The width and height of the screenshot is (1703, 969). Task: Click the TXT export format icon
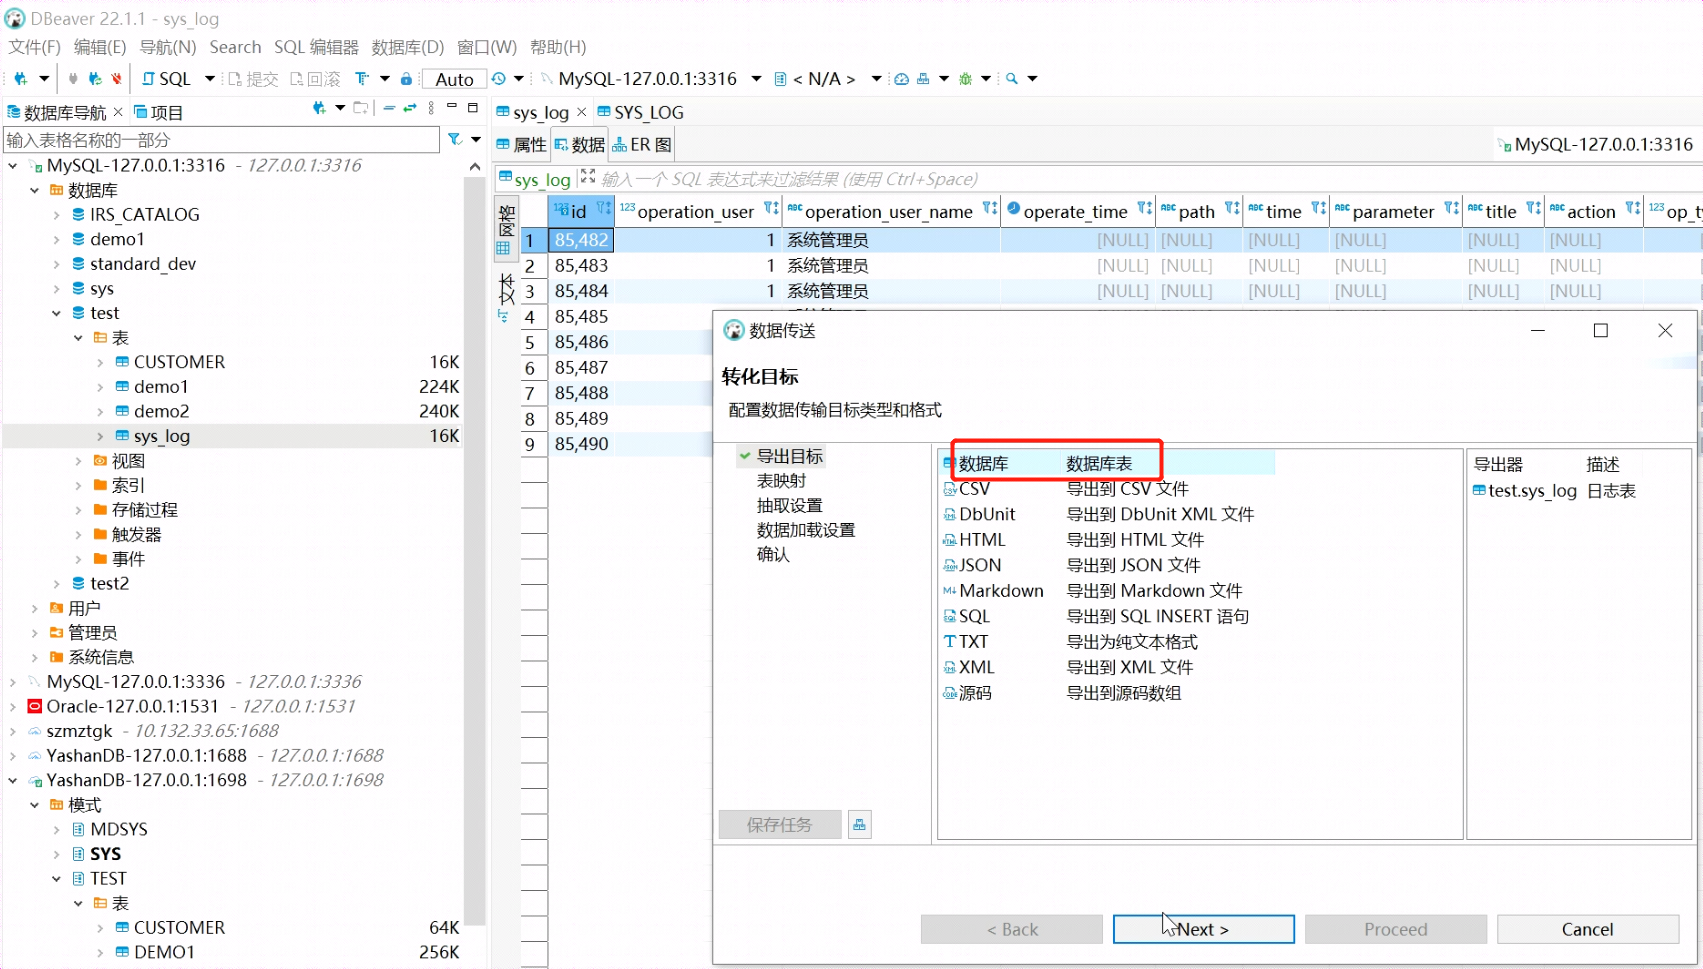(x=950, y=642)
